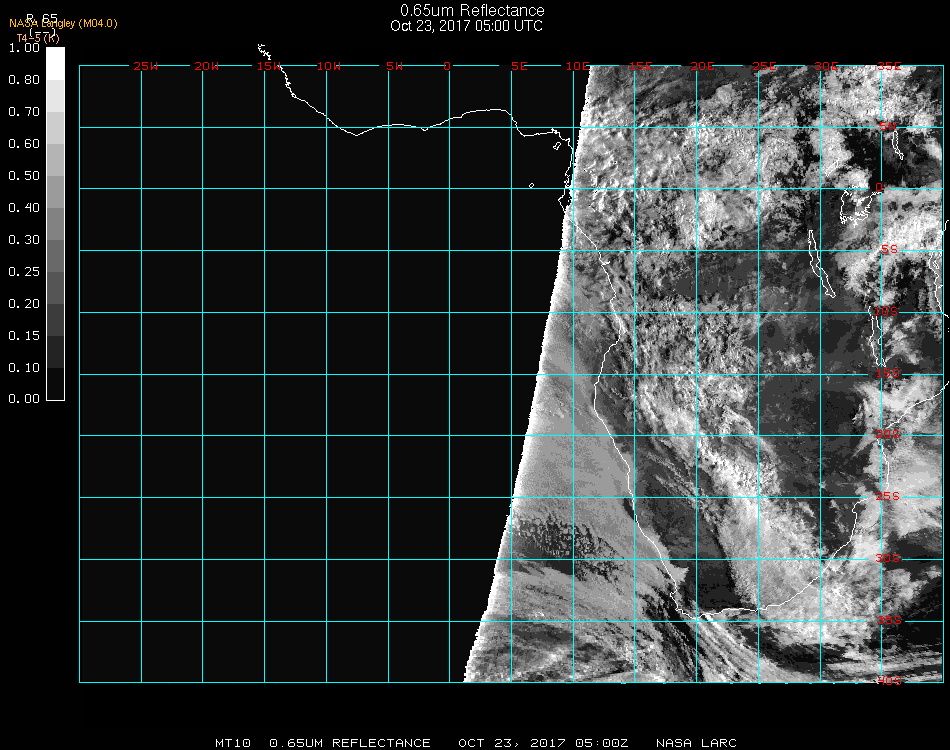Screen dimensions: 950x750
Task: Click the '20E' longitude label
Action: pyautogui.click(x=703, y=66)
